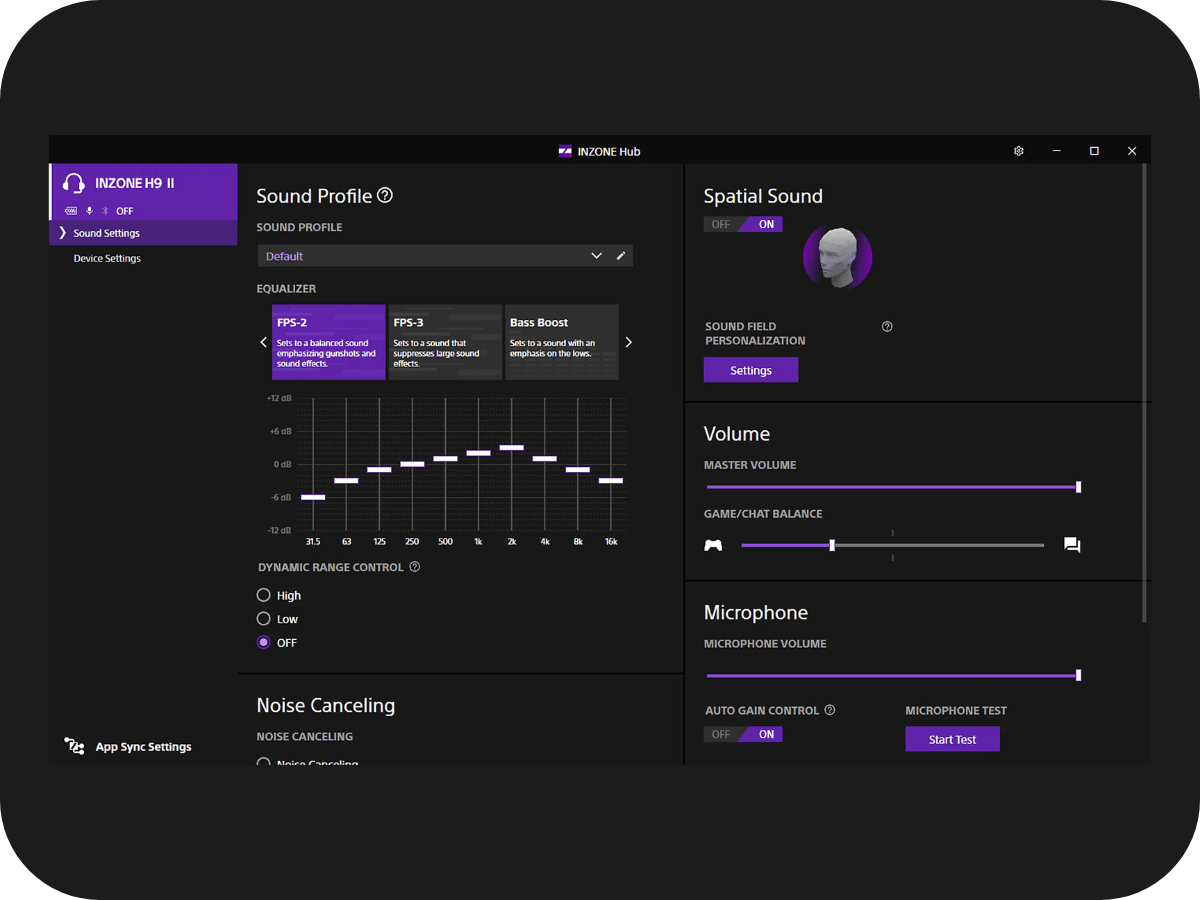This screenshot has height=900, width=1200.
Task: Show next equalizer presets with right arrow
Action: pos(629,342)
